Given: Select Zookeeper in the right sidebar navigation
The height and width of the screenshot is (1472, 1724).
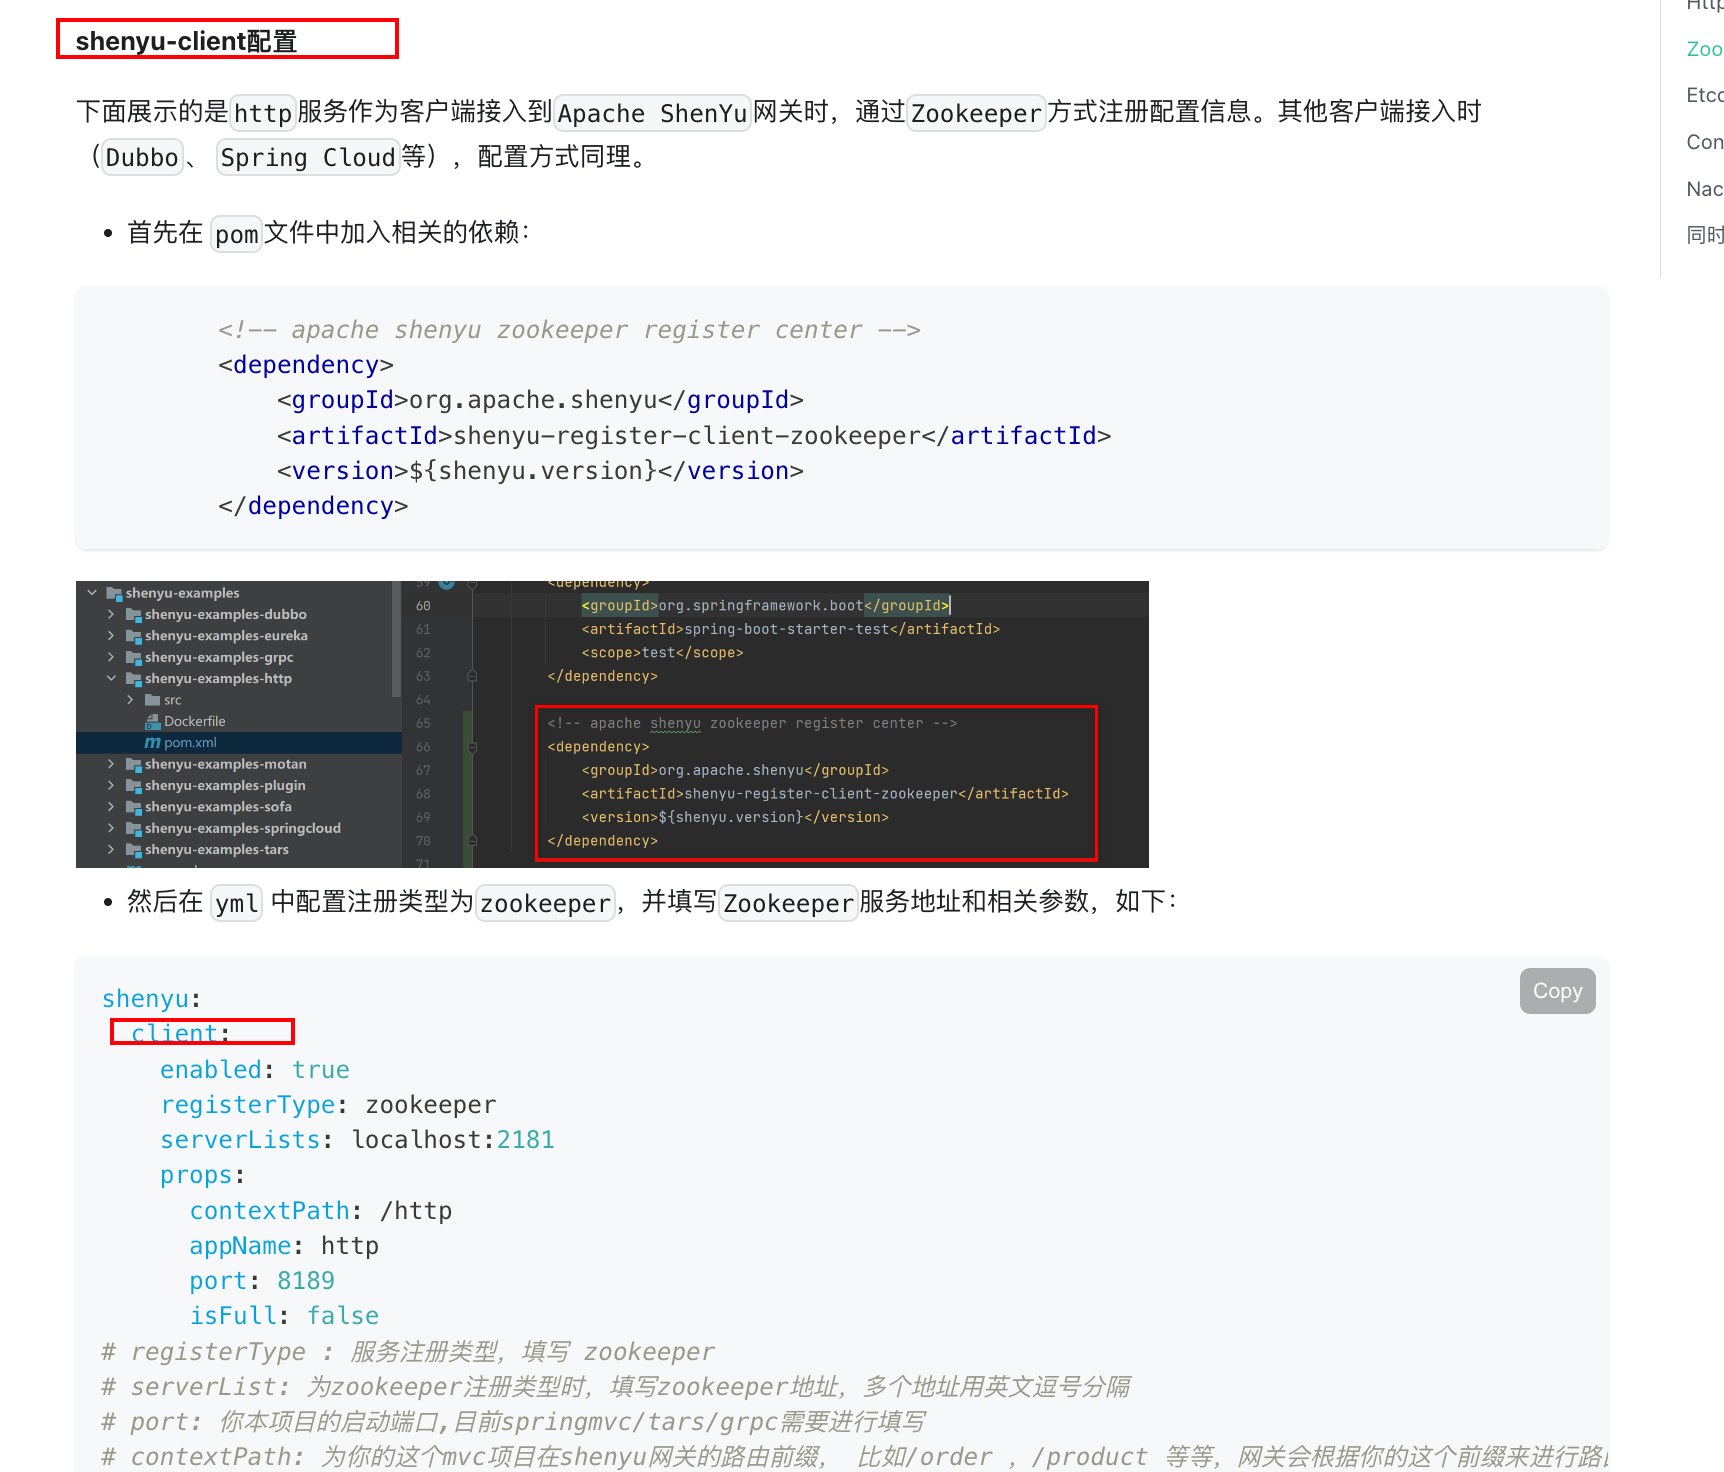Looking at the screenshot, I should click(x=1704, y=48).
